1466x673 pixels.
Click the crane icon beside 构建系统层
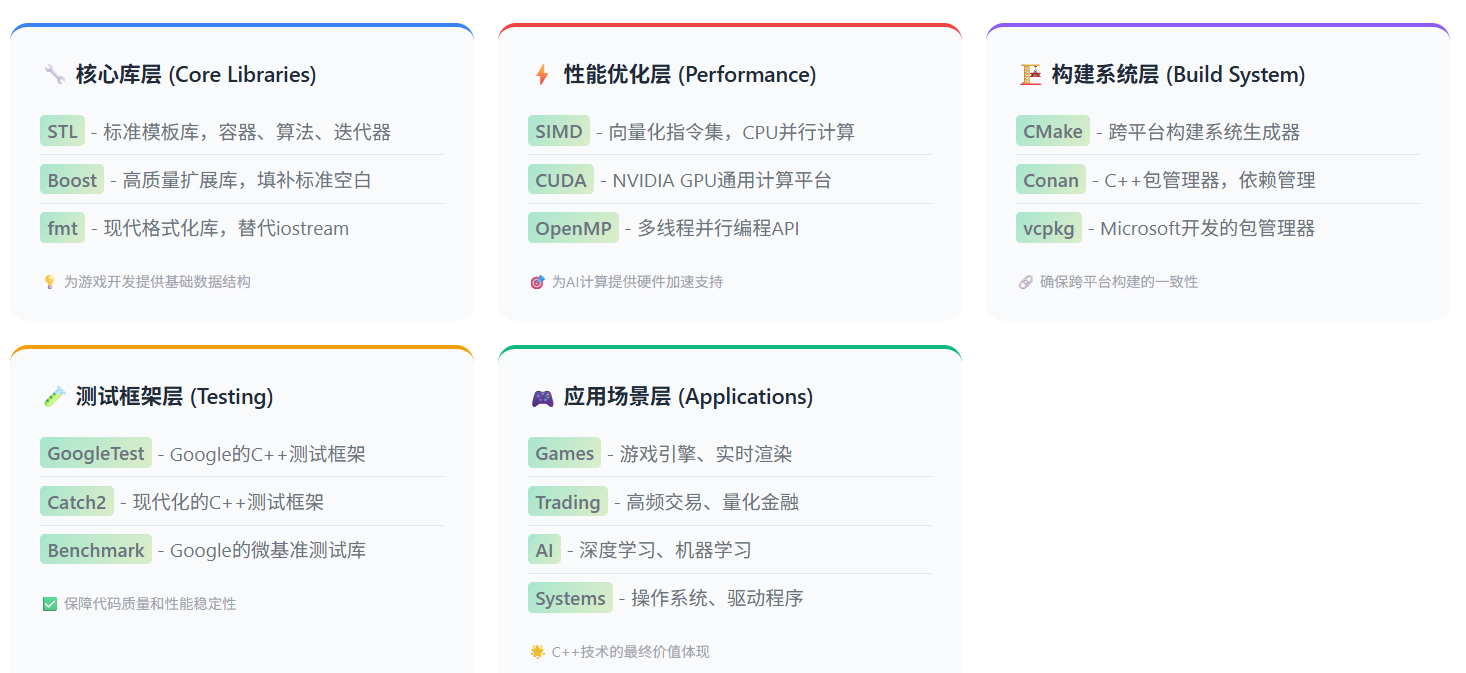[x=1030, y=75]
